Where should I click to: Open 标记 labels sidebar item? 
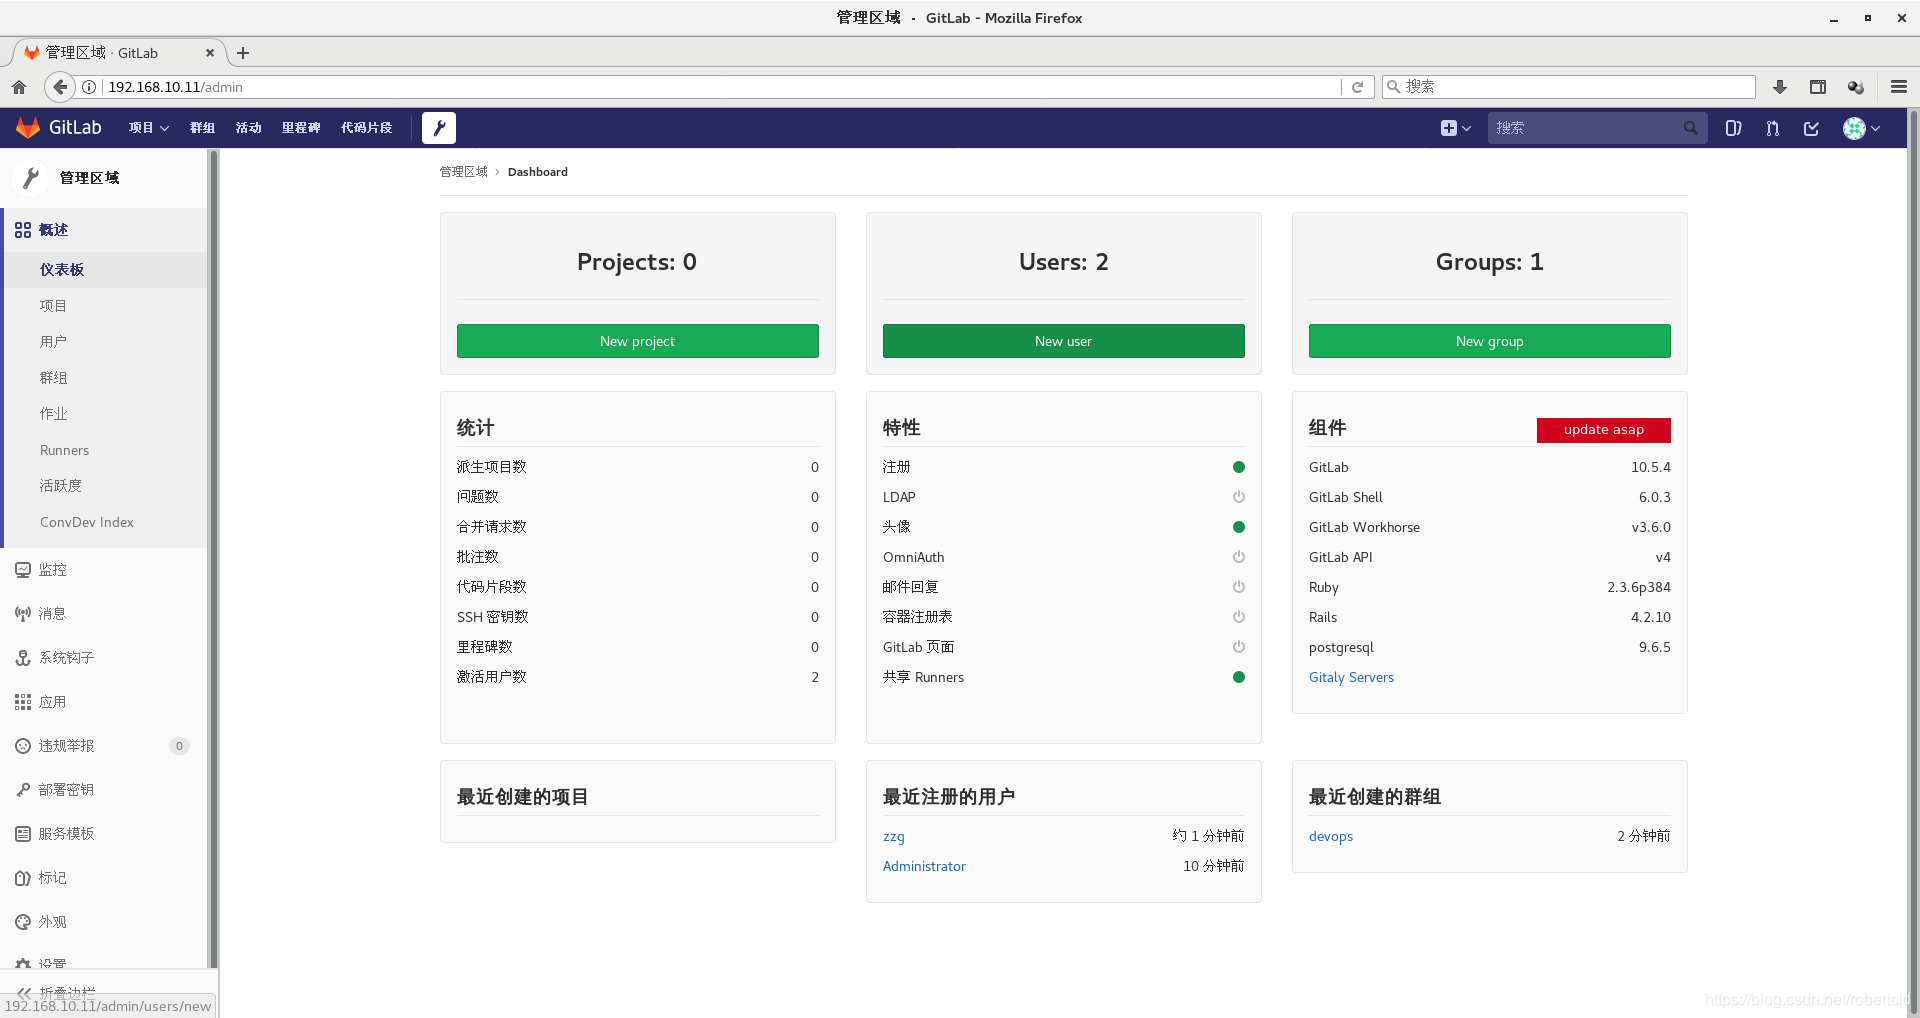tap(104, 878)
